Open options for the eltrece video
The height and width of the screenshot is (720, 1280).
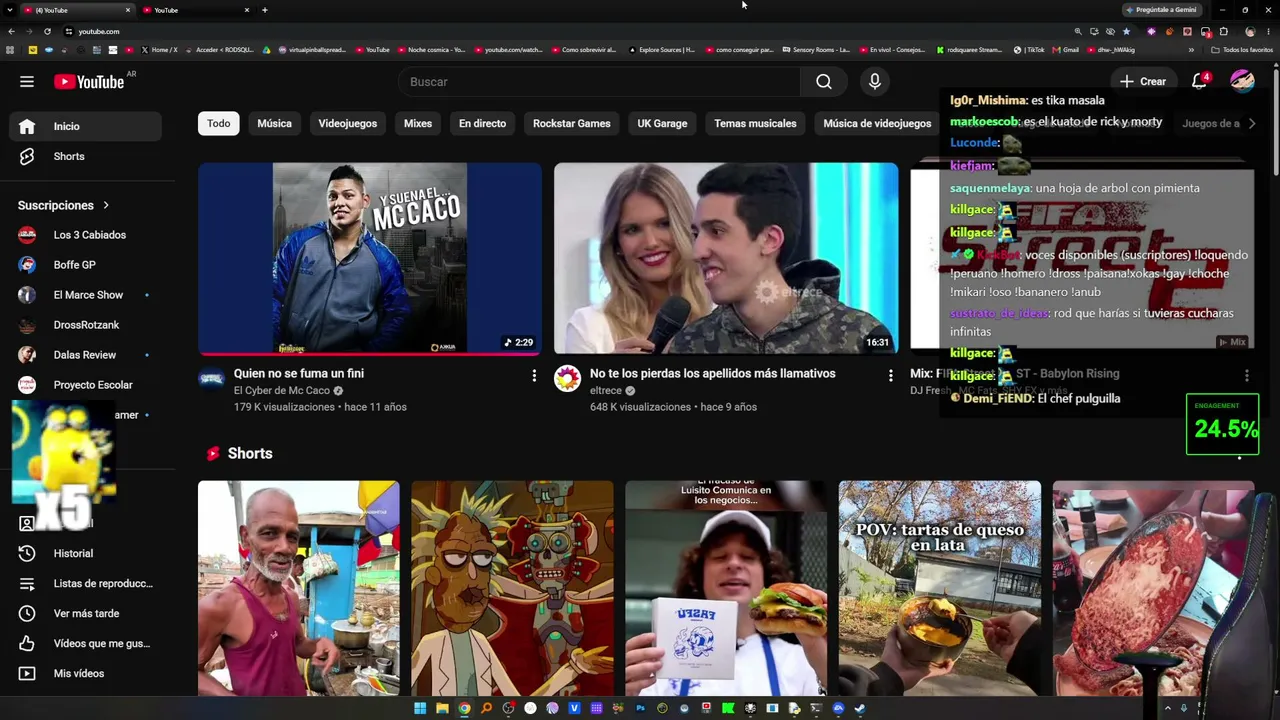(890, 376)
